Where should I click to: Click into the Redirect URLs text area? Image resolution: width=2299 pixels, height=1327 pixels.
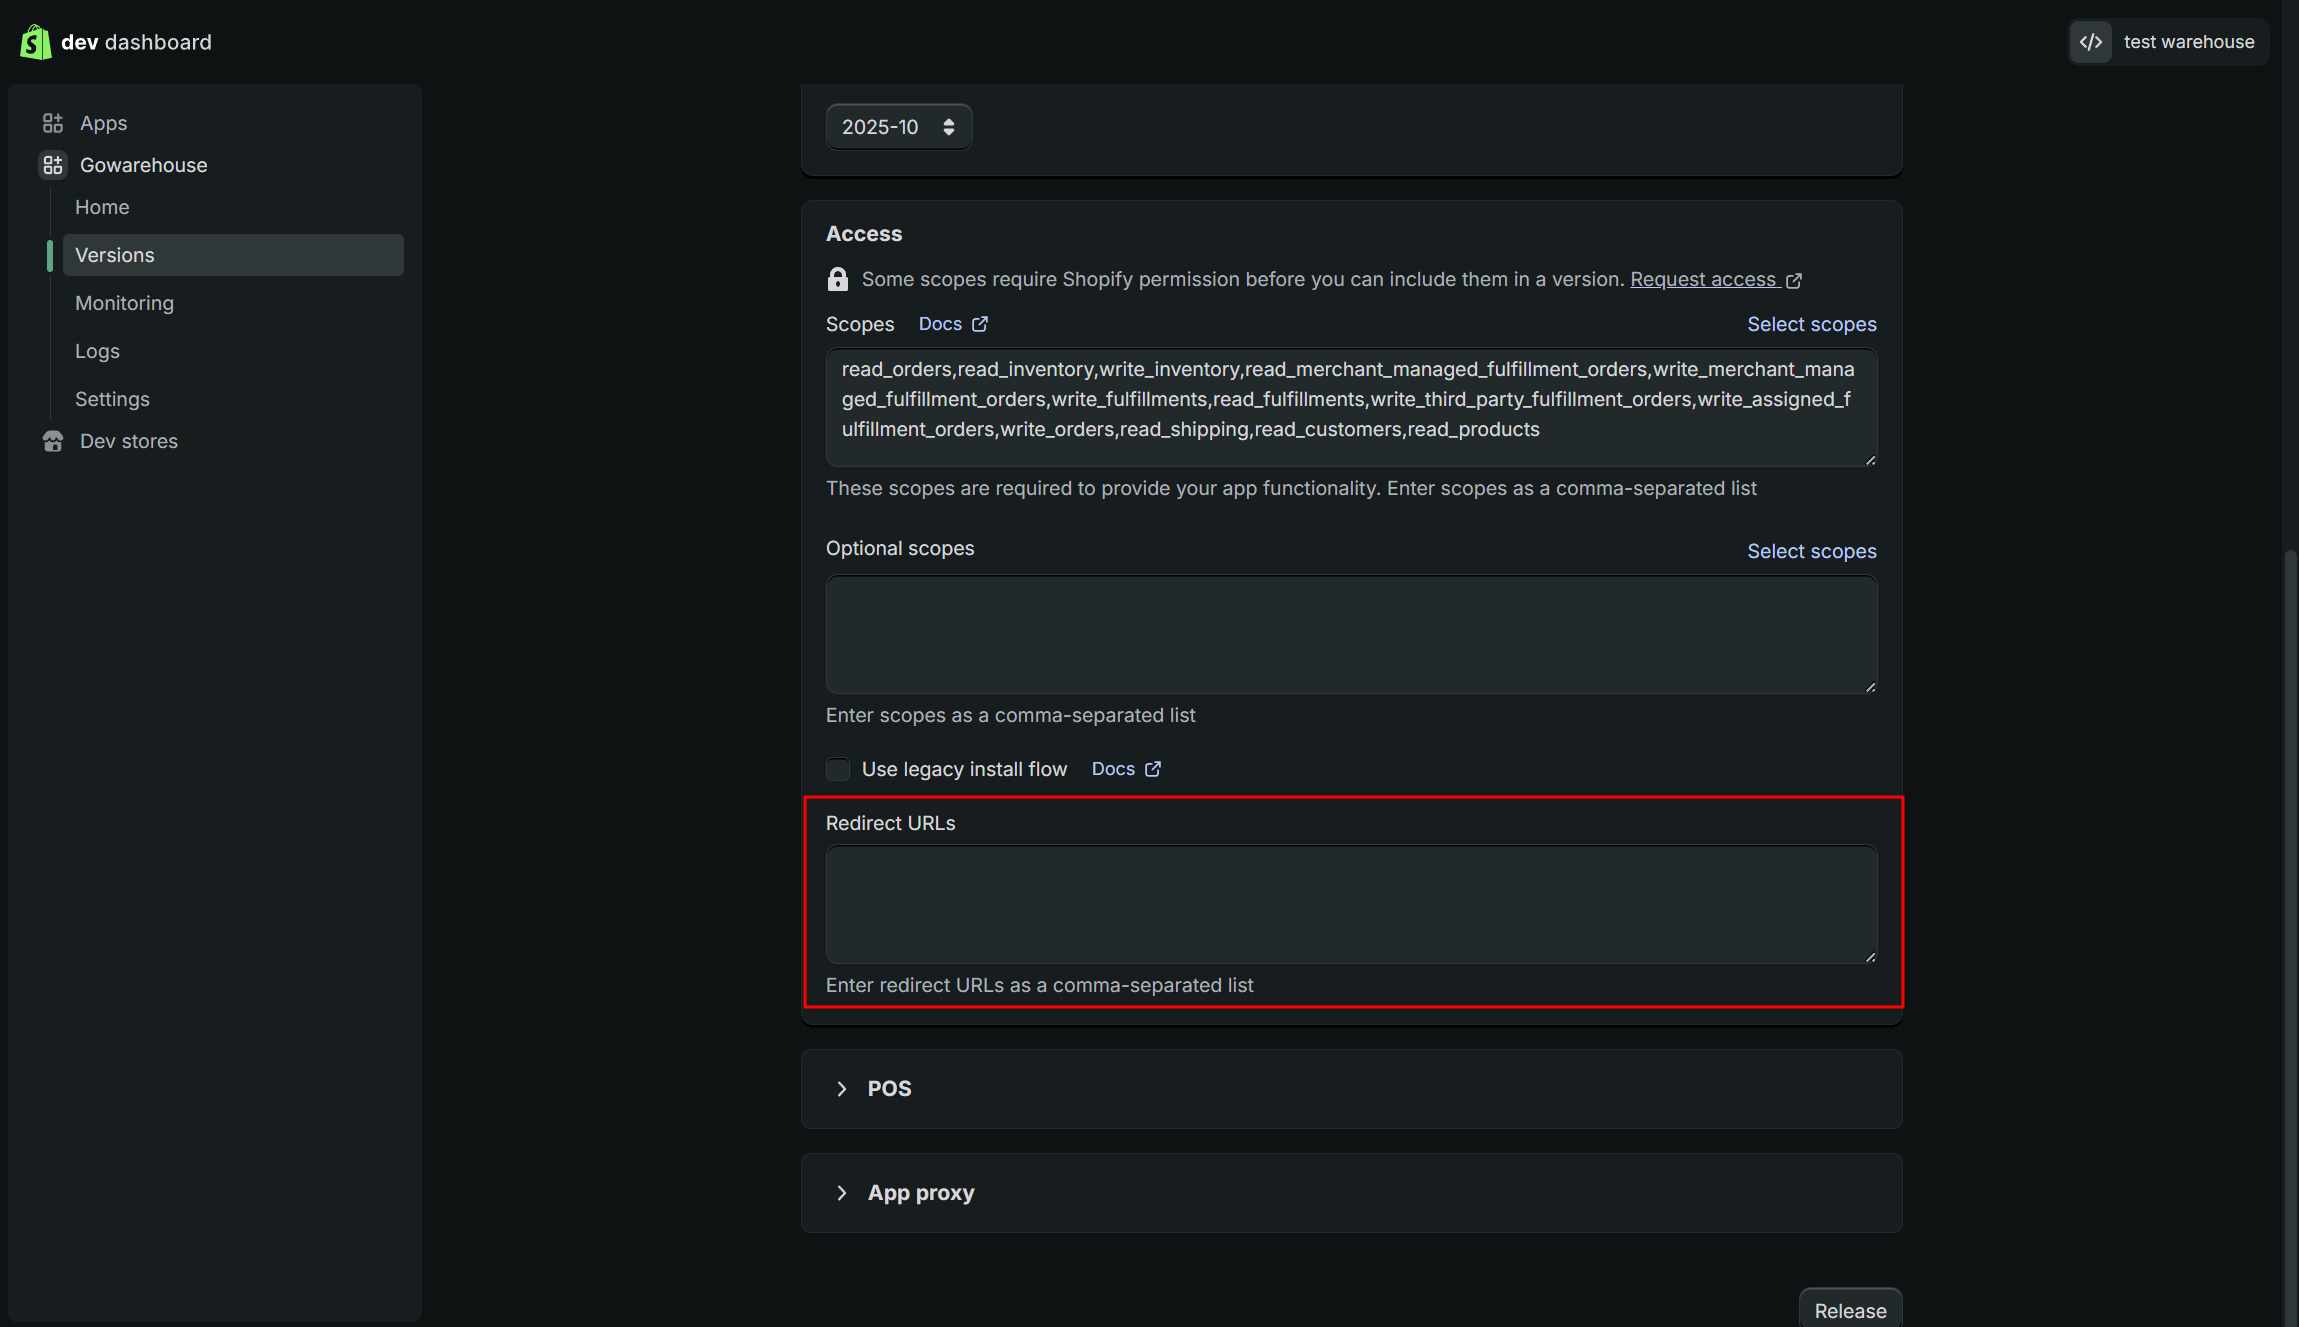tap(1351, 905)
